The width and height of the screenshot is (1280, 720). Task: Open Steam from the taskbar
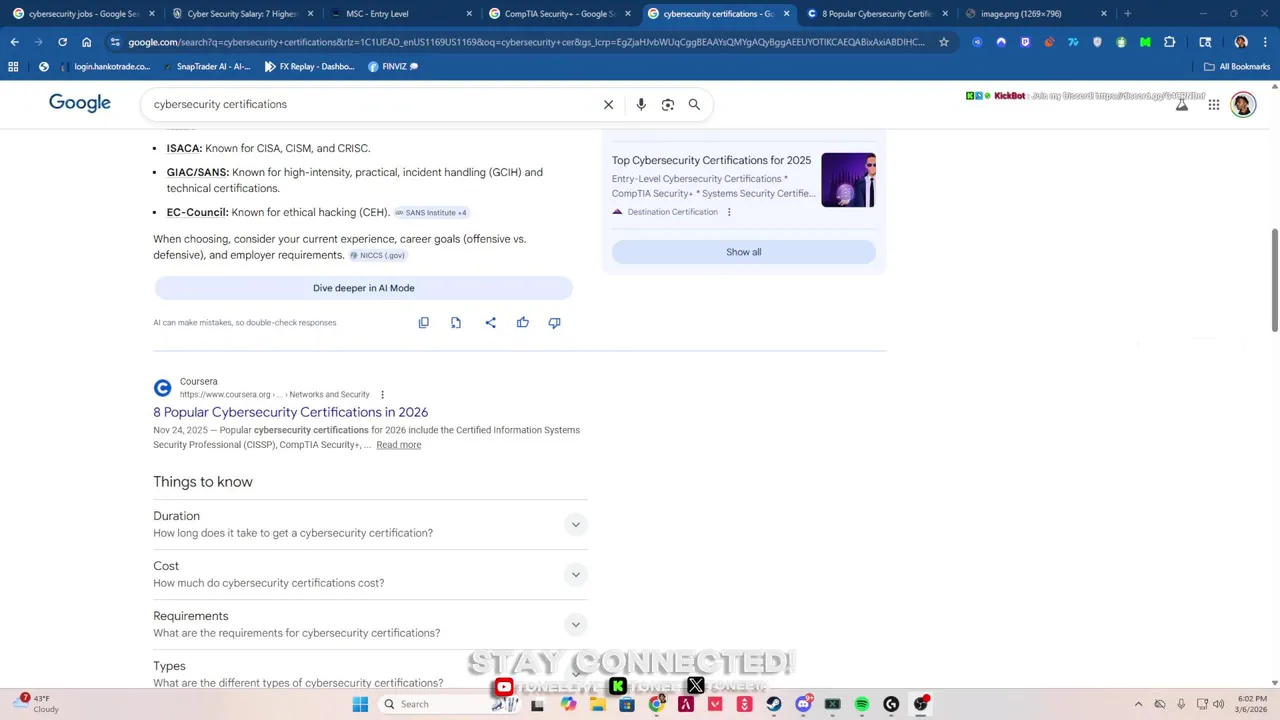(x=774, y=704)
